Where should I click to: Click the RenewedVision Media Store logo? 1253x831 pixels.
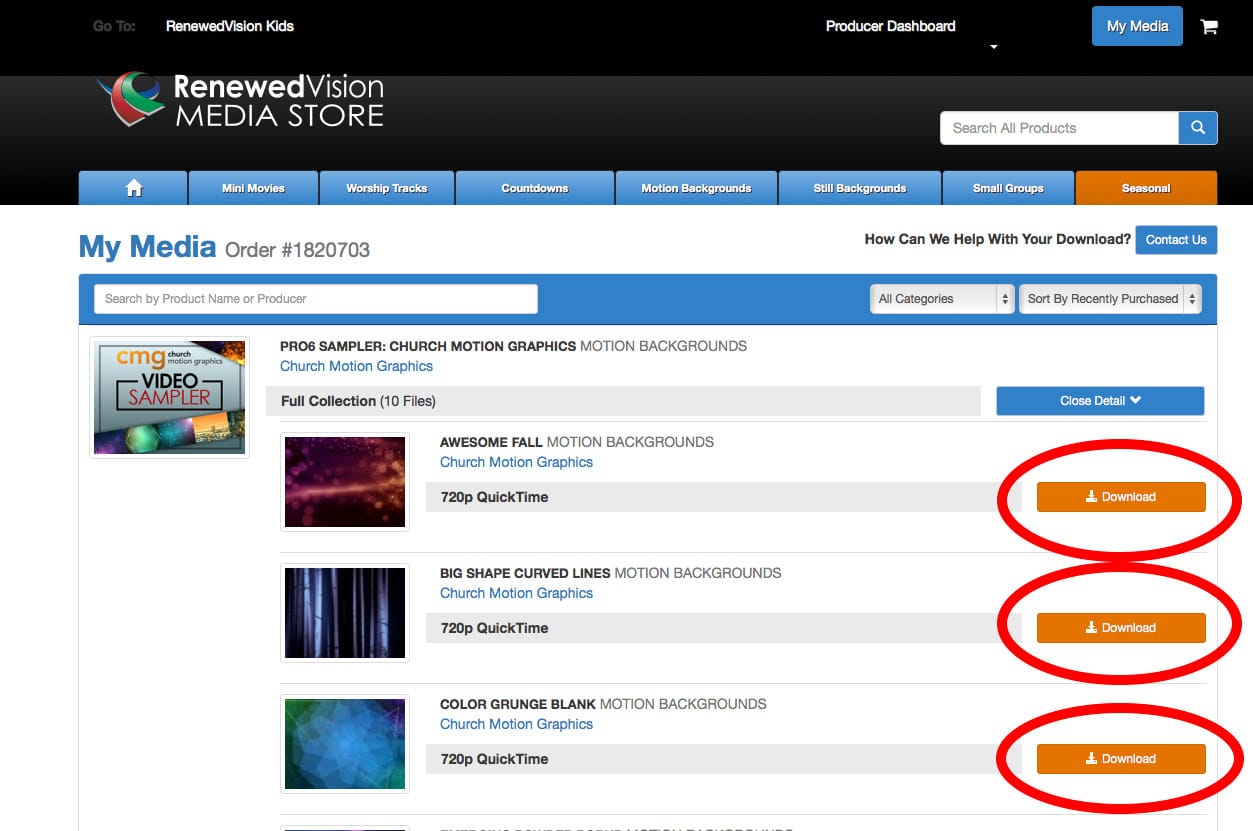(x=241, y=102)
